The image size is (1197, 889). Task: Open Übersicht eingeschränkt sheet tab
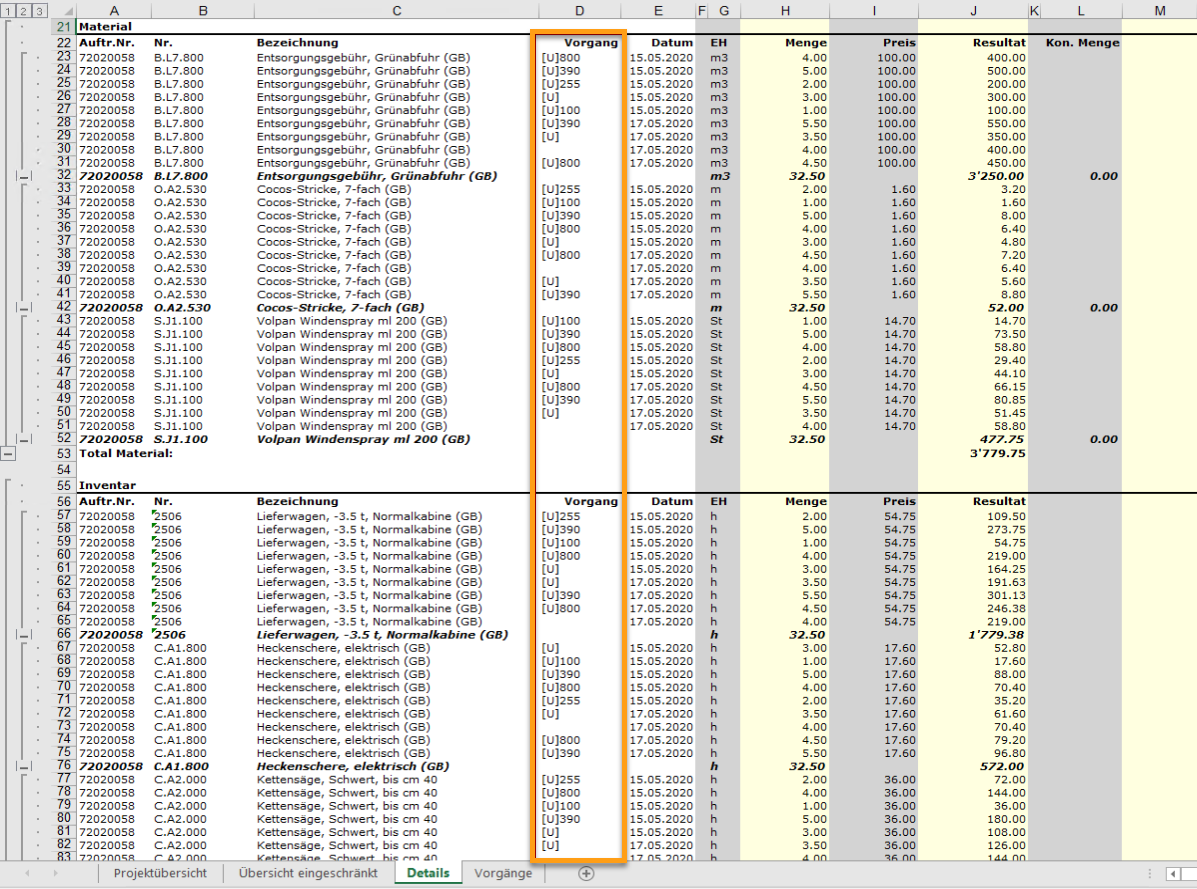coord(308,873)
